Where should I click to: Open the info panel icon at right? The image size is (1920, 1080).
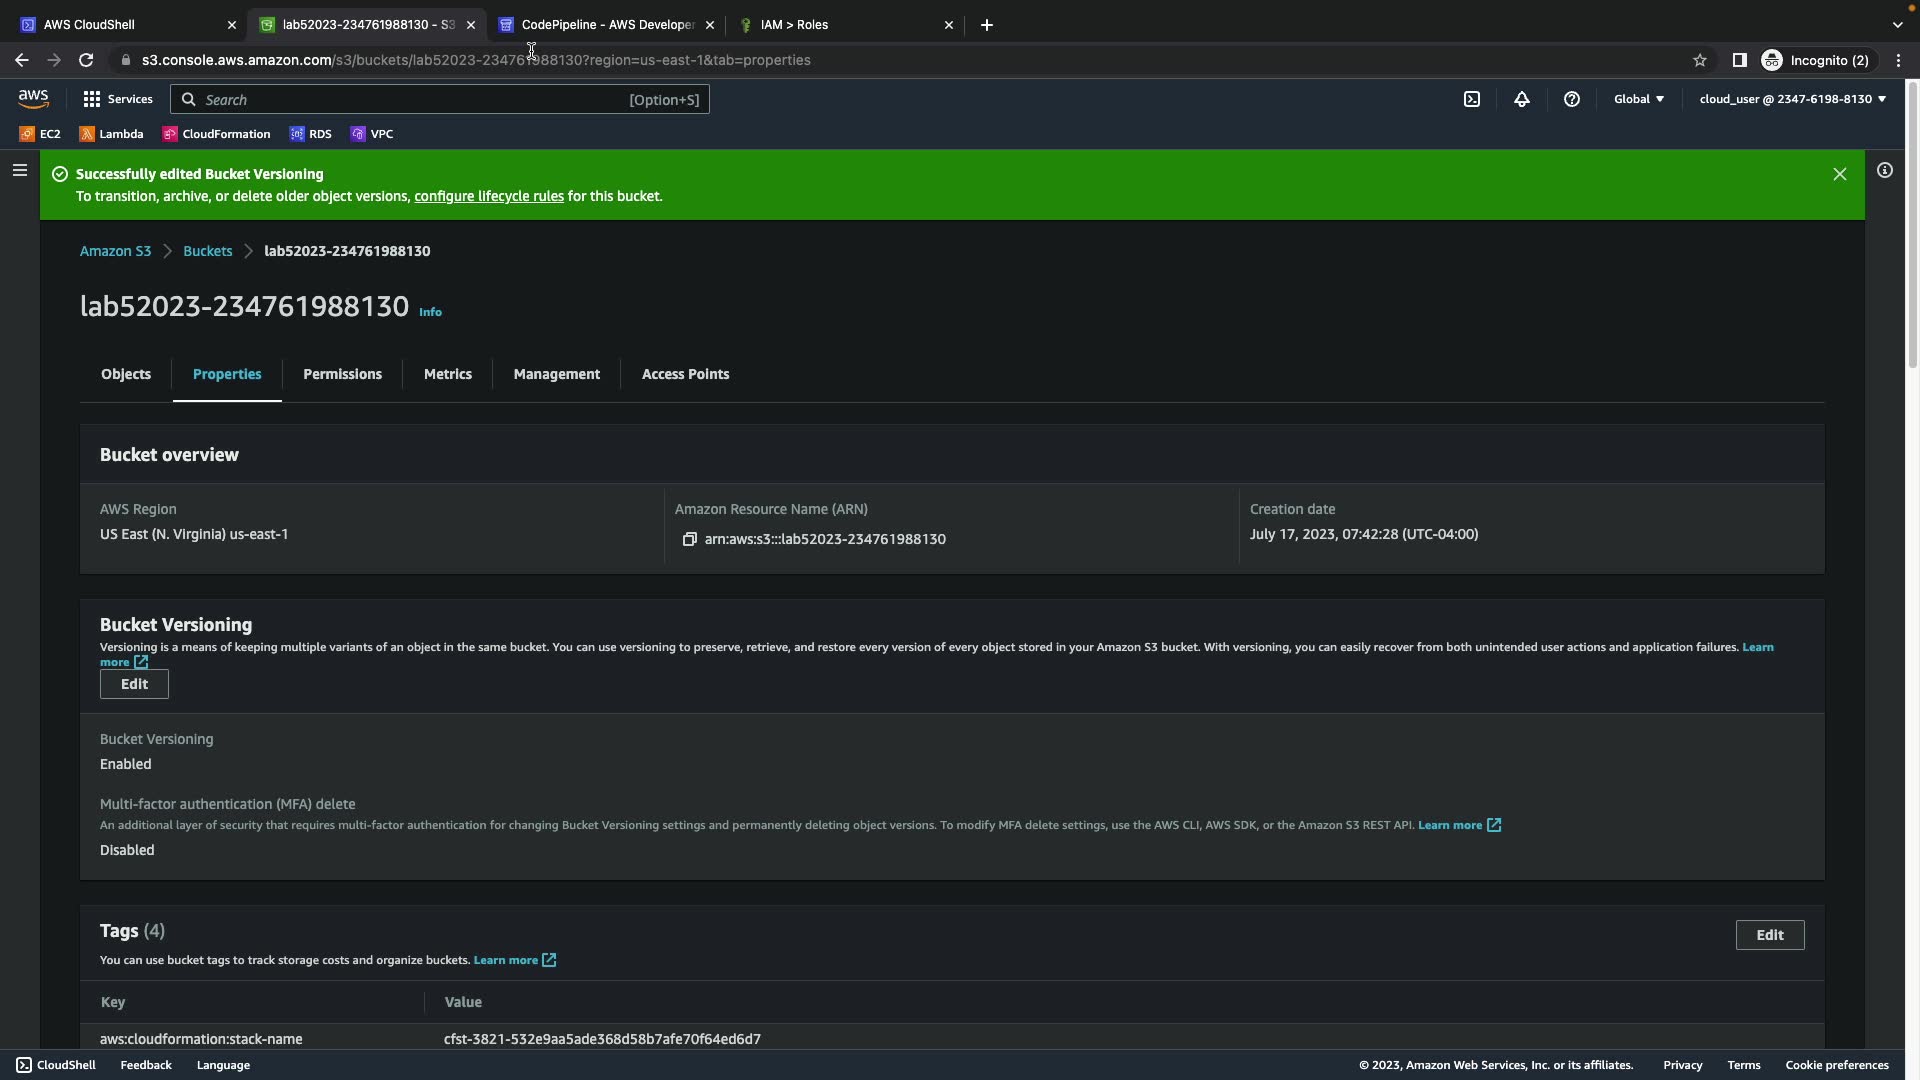(1884, 171)
